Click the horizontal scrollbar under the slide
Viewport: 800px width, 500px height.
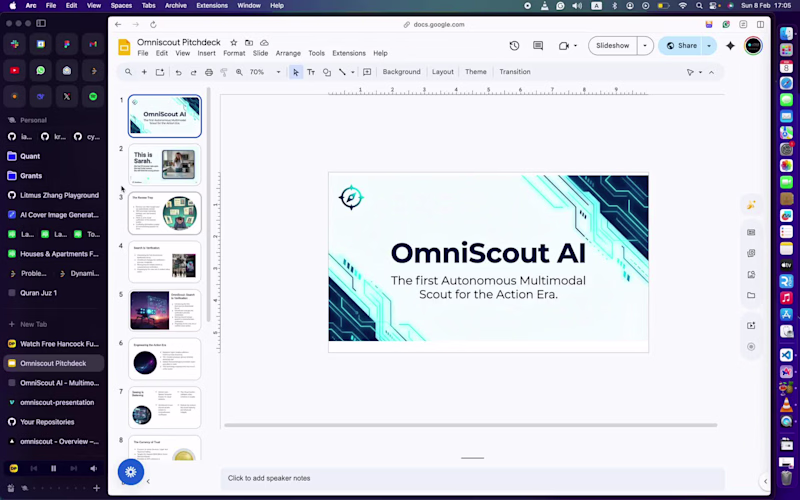tap(470, 425)
